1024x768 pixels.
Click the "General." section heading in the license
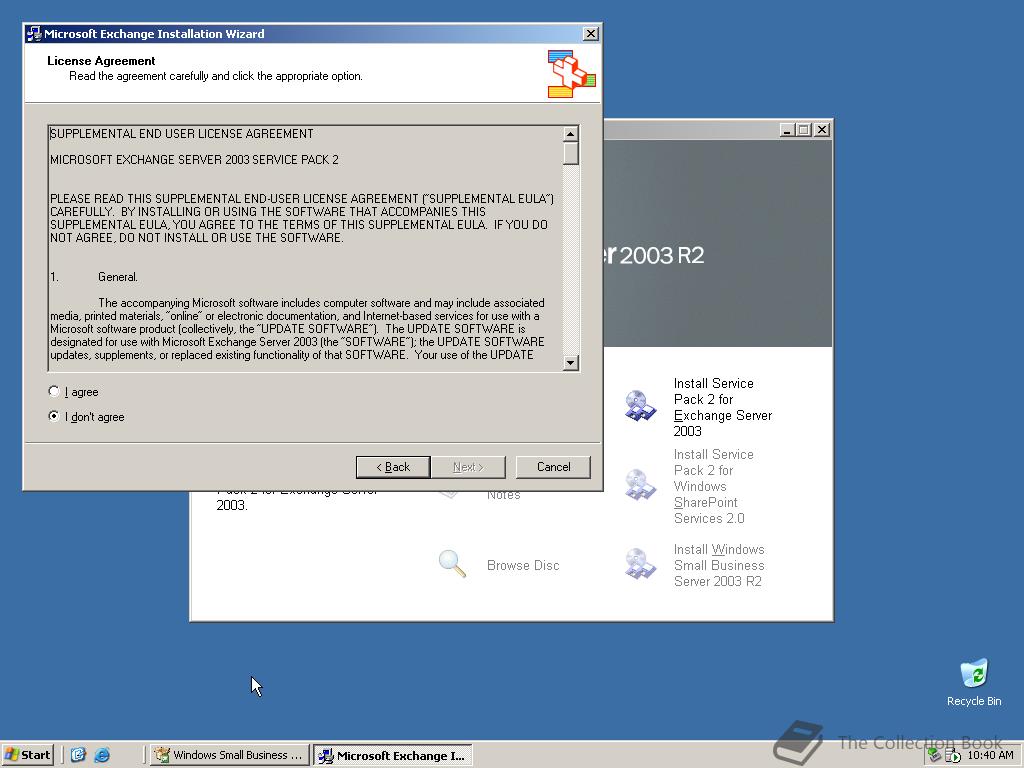(x=118, y=277)
